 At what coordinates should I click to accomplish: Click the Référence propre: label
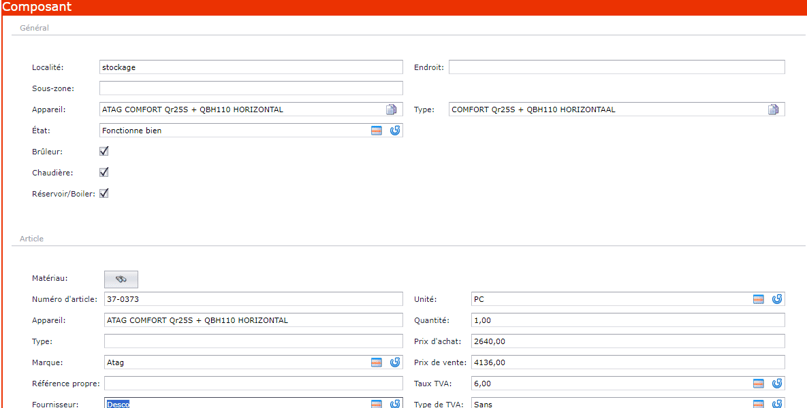pos(66,384)
